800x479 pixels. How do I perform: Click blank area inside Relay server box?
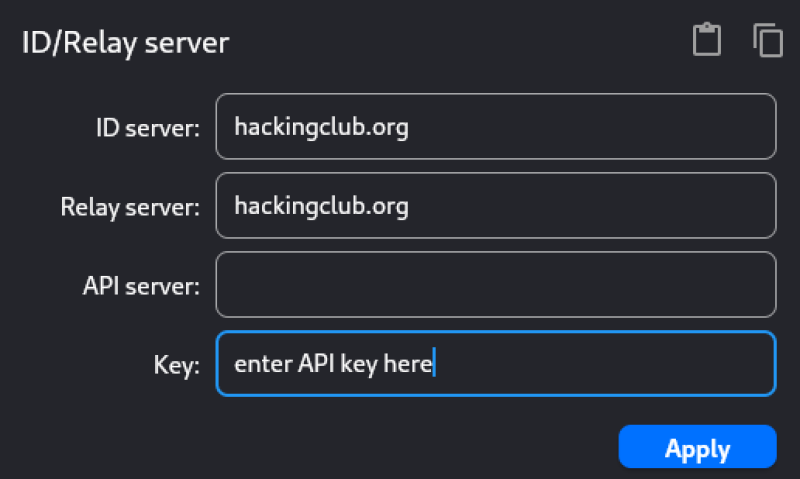point(592,206)
